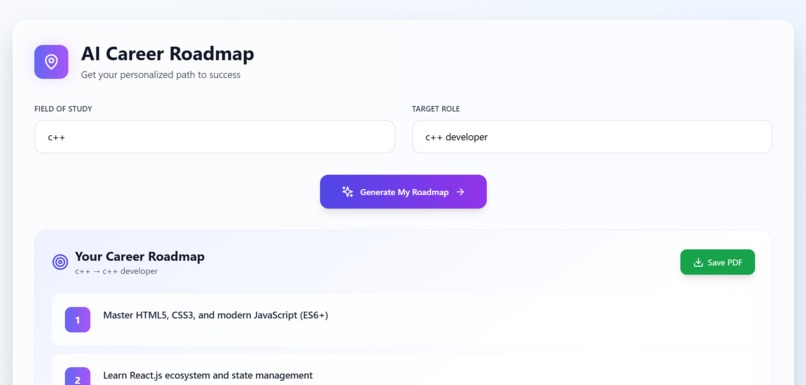This screenshot has width=806, height=385.
Task: Click the step 1 number badge
Action: pyautogui.click(x=78, y=320)
